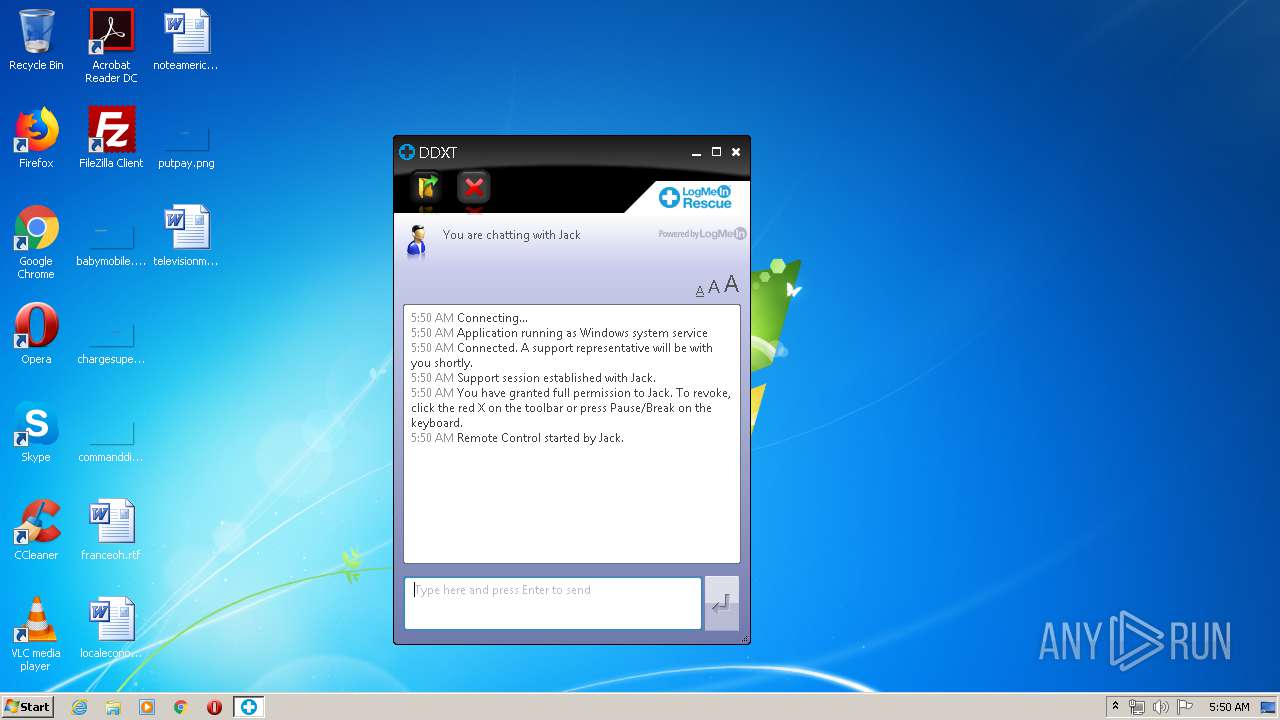Open Internet Explorer from taskbar
Screen dimensions: 1280x720
point(79,707)
